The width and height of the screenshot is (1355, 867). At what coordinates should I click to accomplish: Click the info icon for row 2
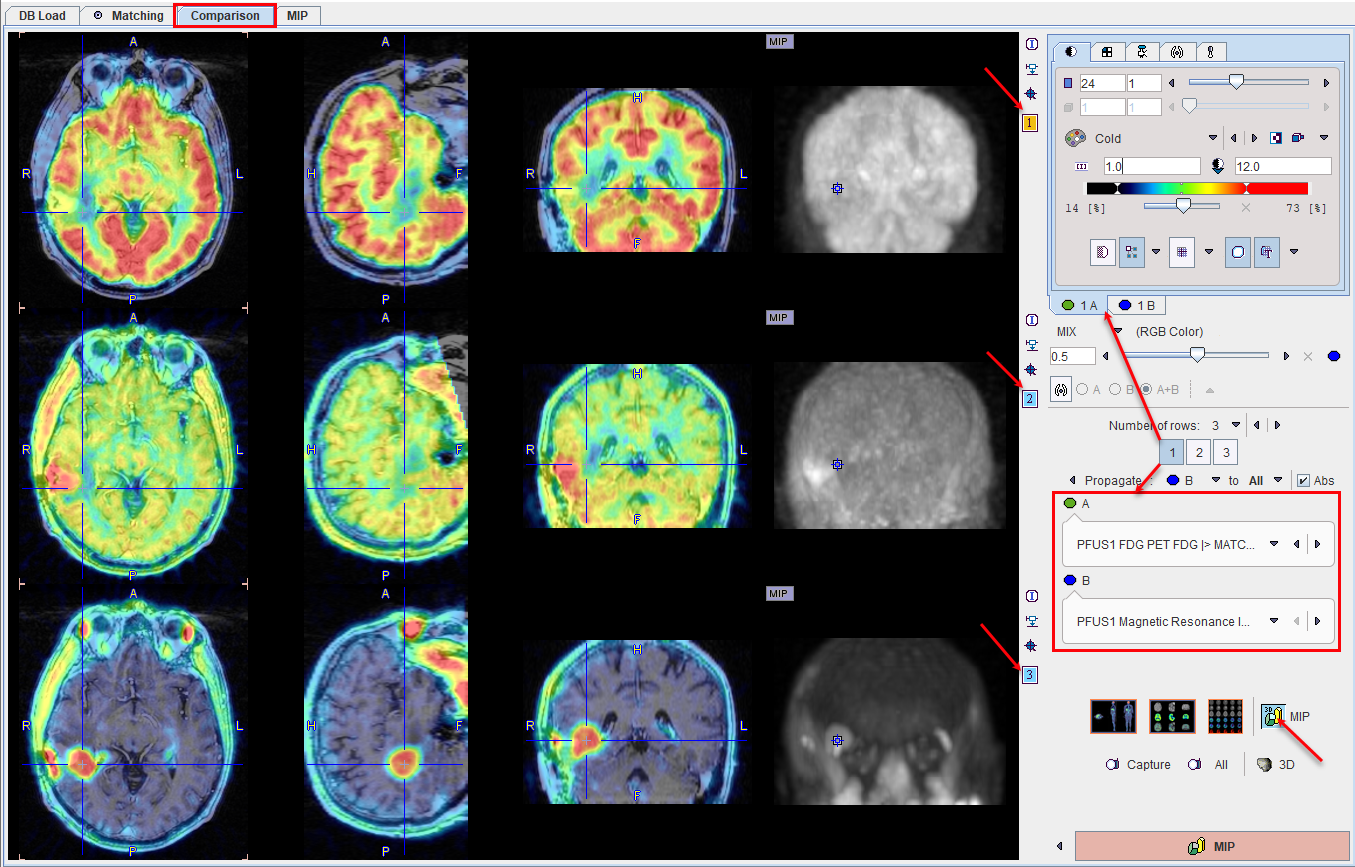pyautogui.click(x=1031, y=320)
